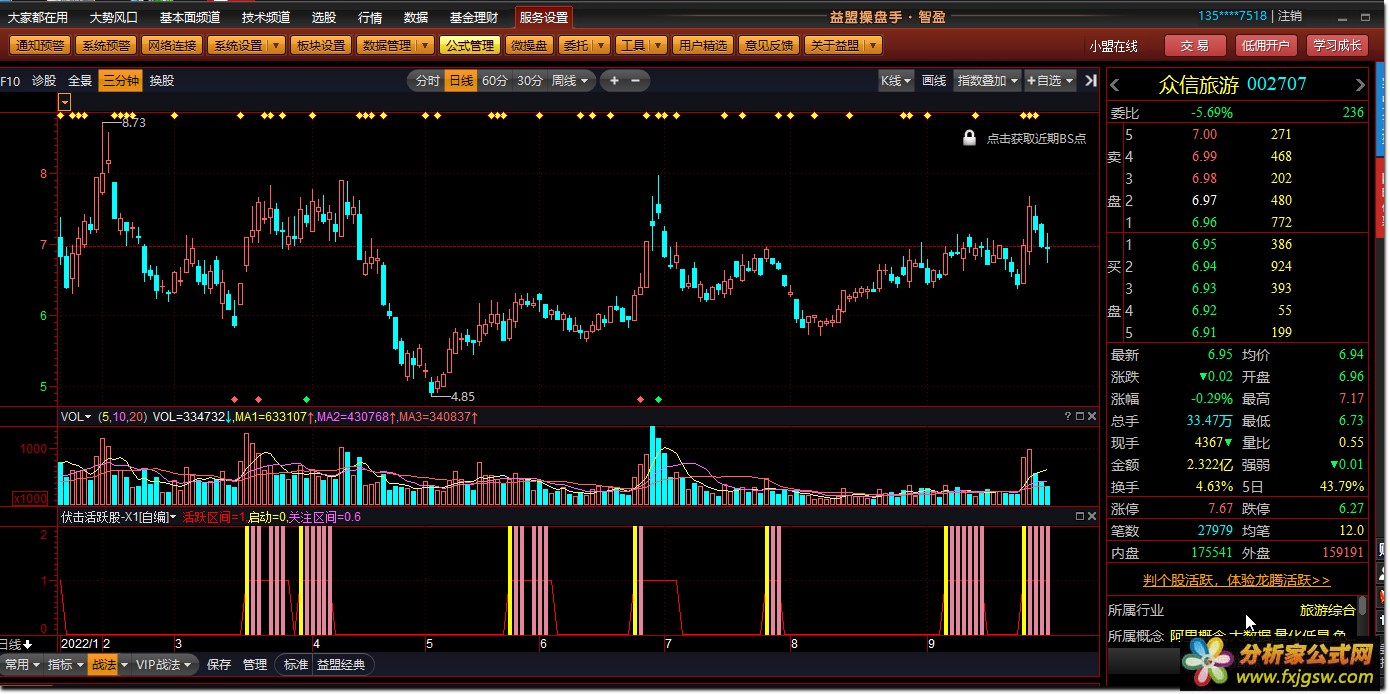
Task: Open the 基金理财 menu
Action: click(474, 17)
